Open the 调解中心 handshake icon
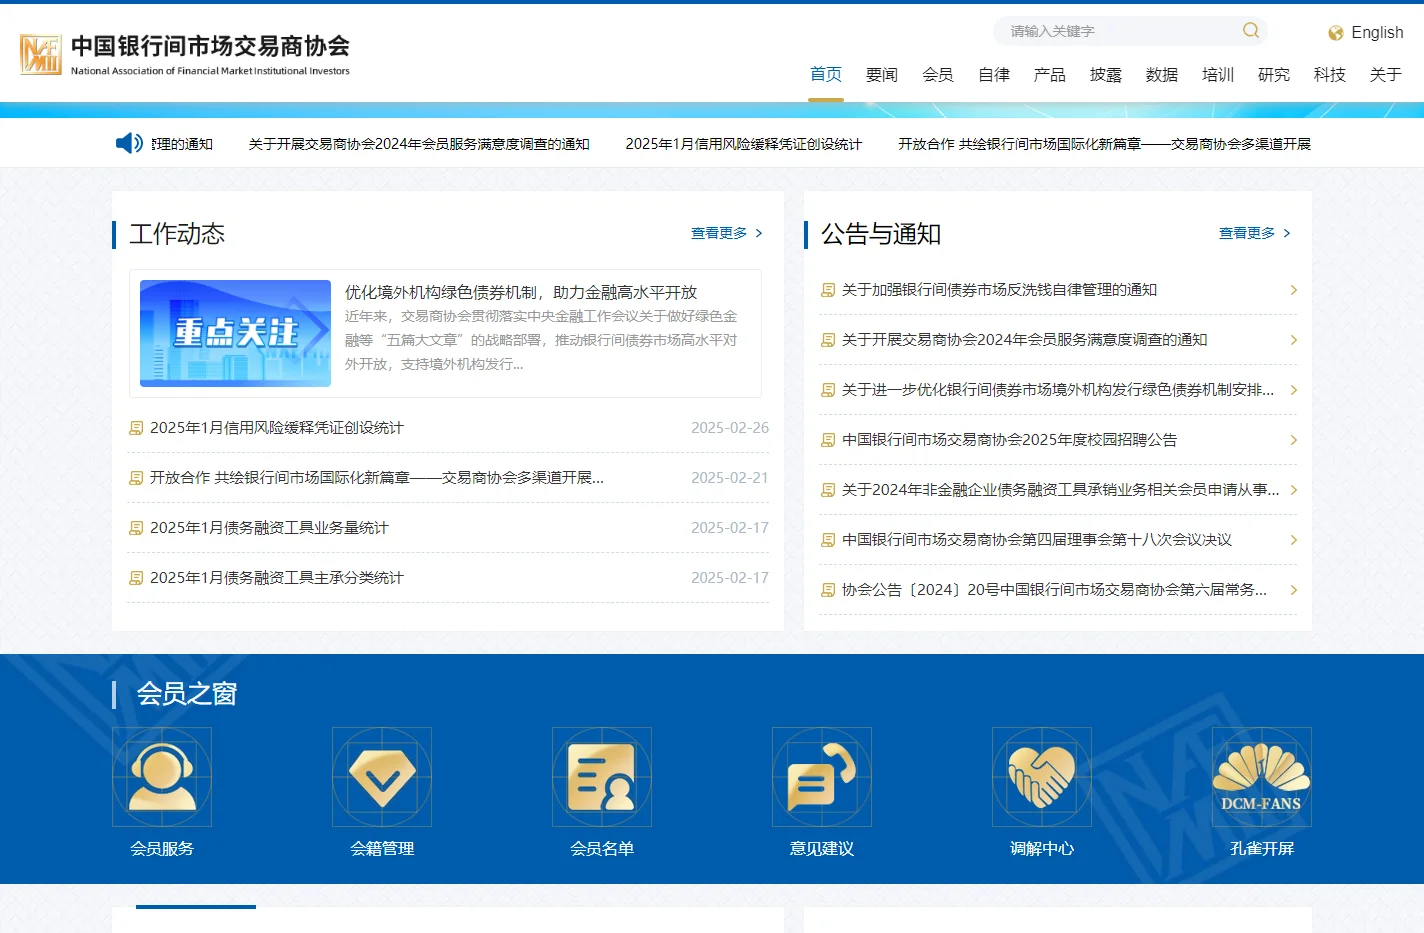 pos(1042,777)
